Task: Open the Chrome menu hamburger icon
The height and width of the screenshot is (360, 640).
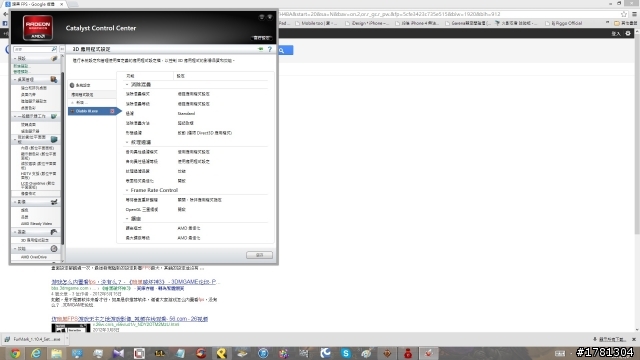Action: point(634,14)
